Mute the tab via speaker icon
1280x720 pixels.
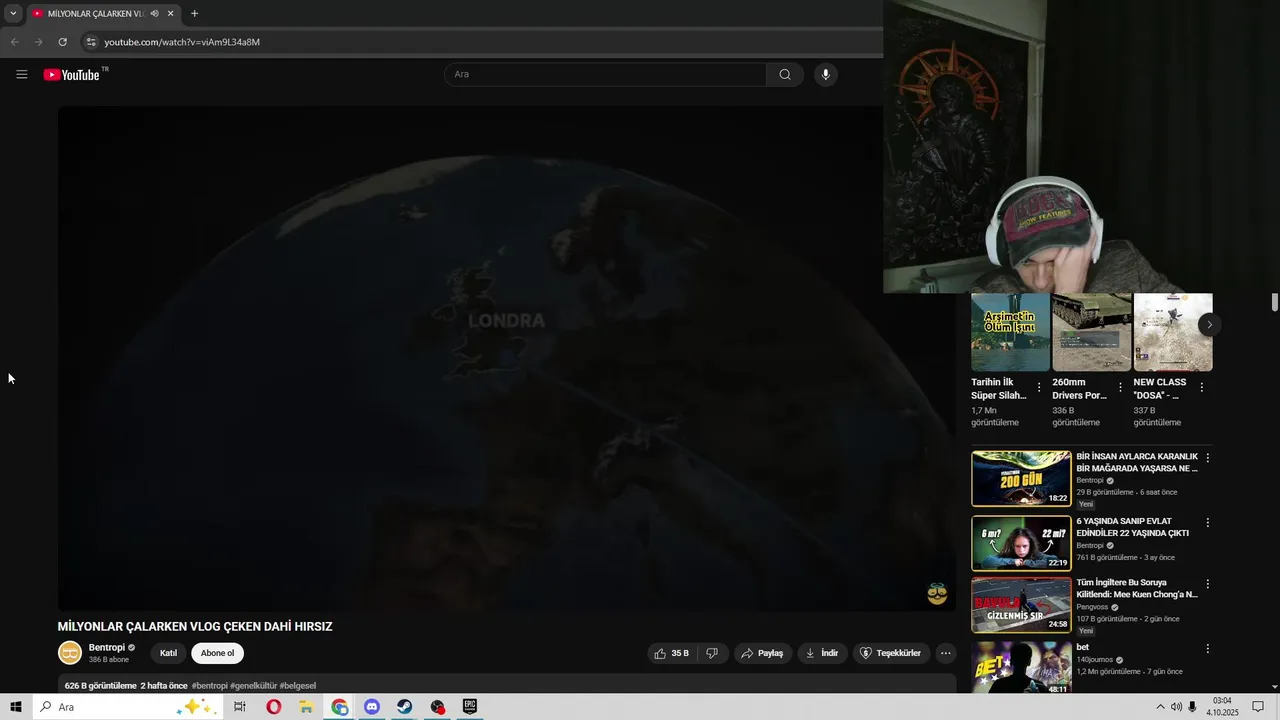click(x=154, y=14)
